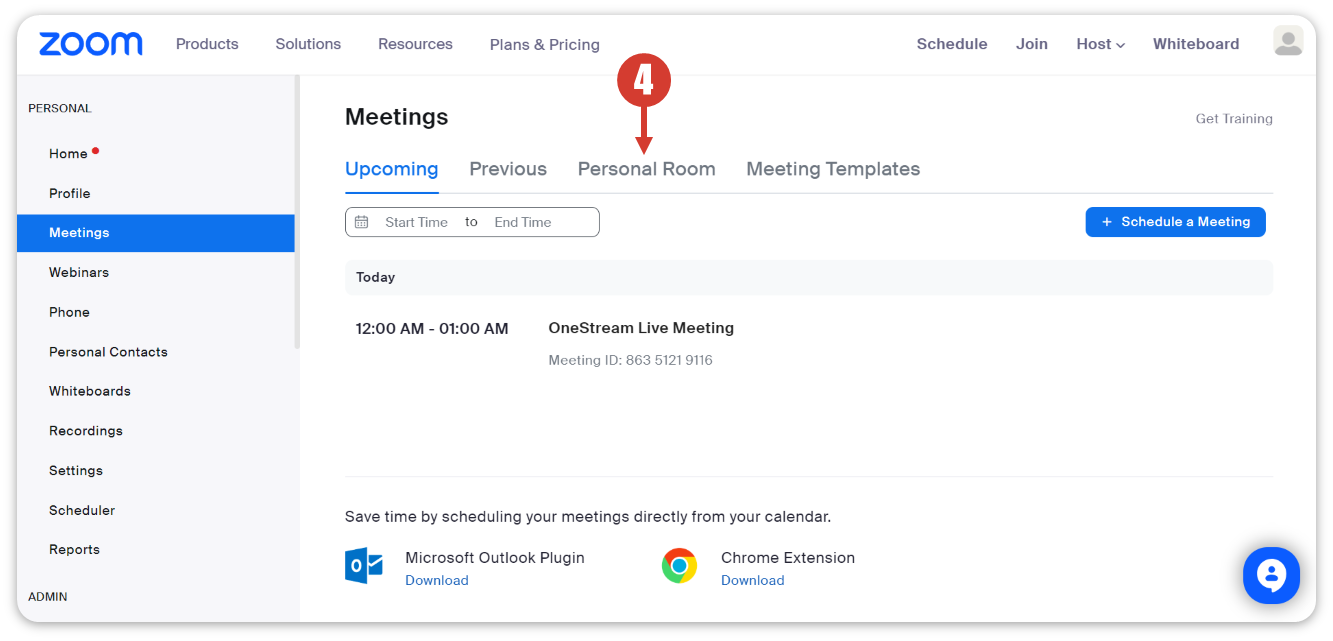Open the support chat bubble
This screenshot has height=641, width=1333.
coord(1271,575)
